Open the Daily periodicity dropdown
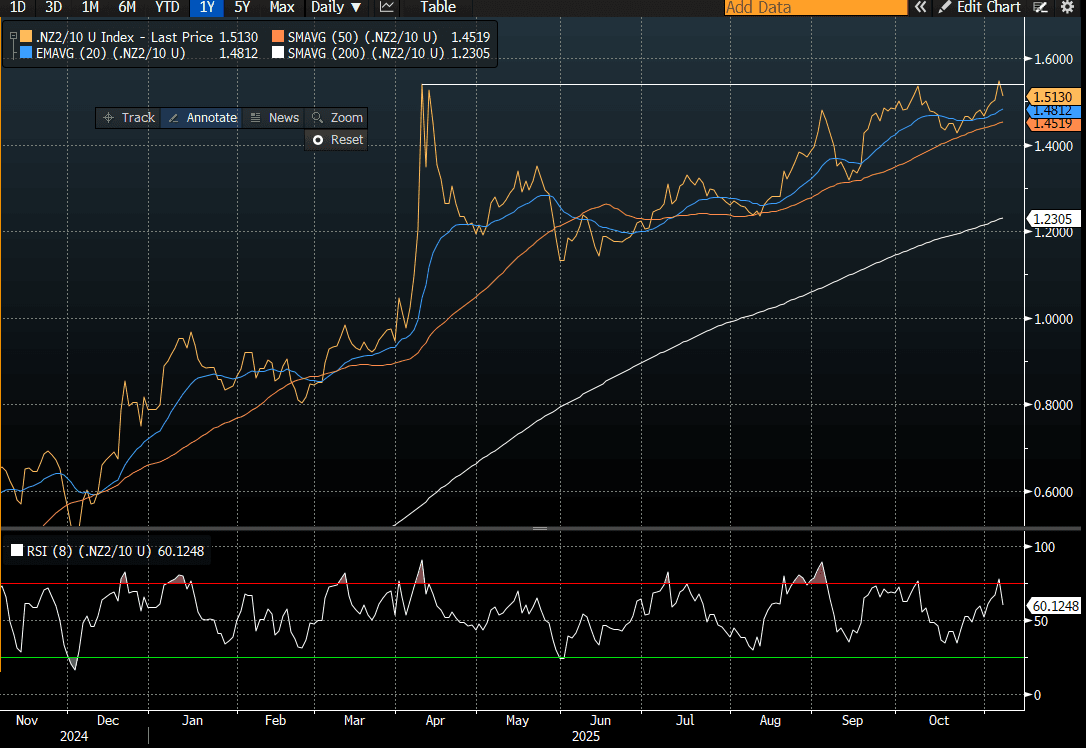Screen dimensions: 1086x748 point(336,7)
